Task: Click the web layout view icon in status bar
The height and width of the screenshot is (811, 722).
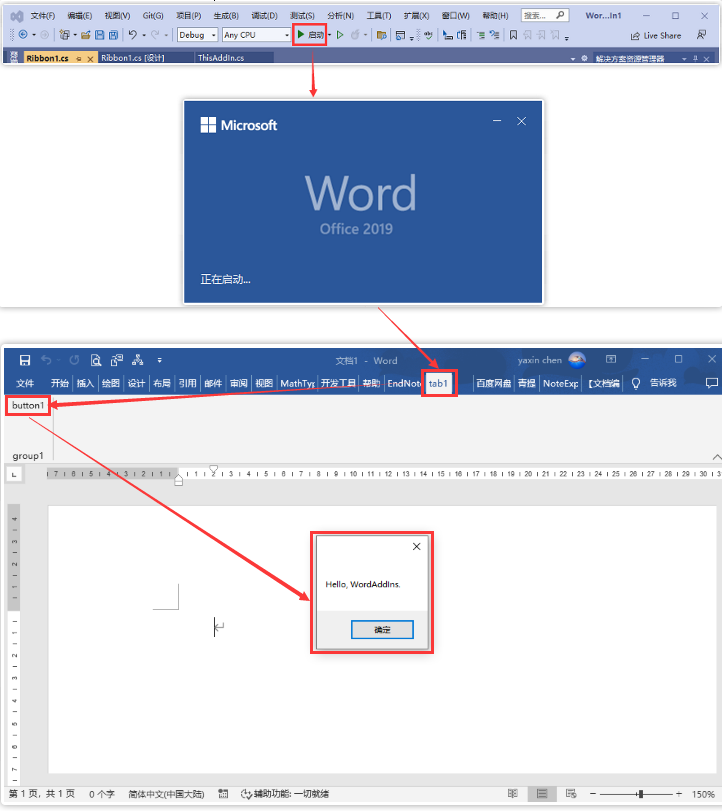Action: click(571, 793)
